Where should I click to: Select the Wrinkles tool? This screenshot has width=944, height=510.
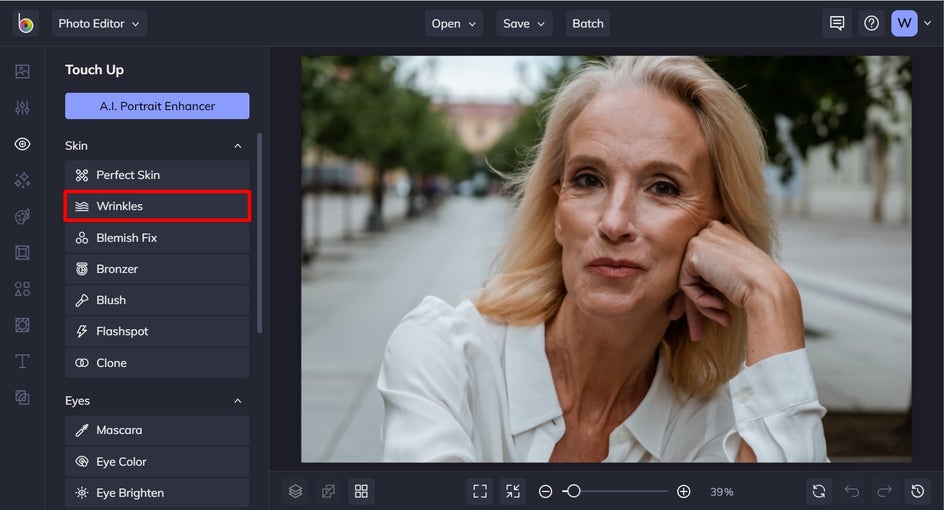(x=157, y=206)
